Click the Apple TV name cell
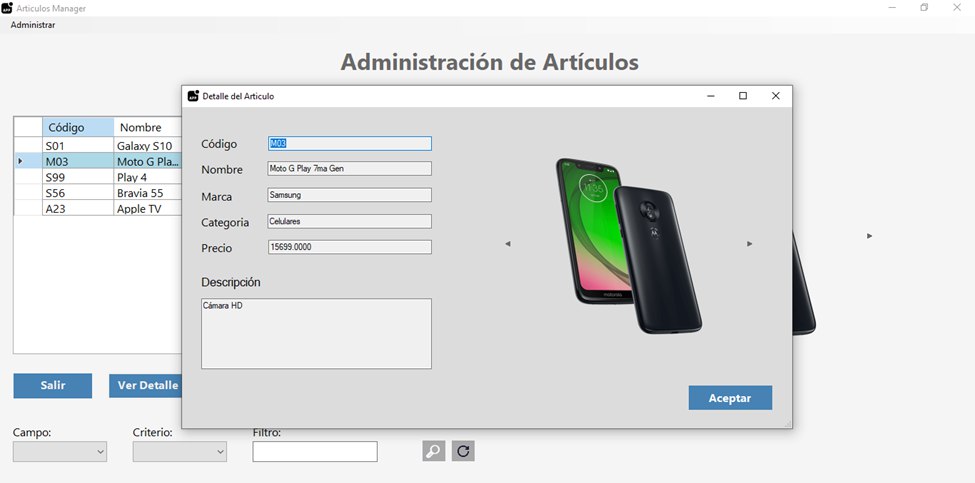This screenshot has height=483, width=975. click(148, 208)
